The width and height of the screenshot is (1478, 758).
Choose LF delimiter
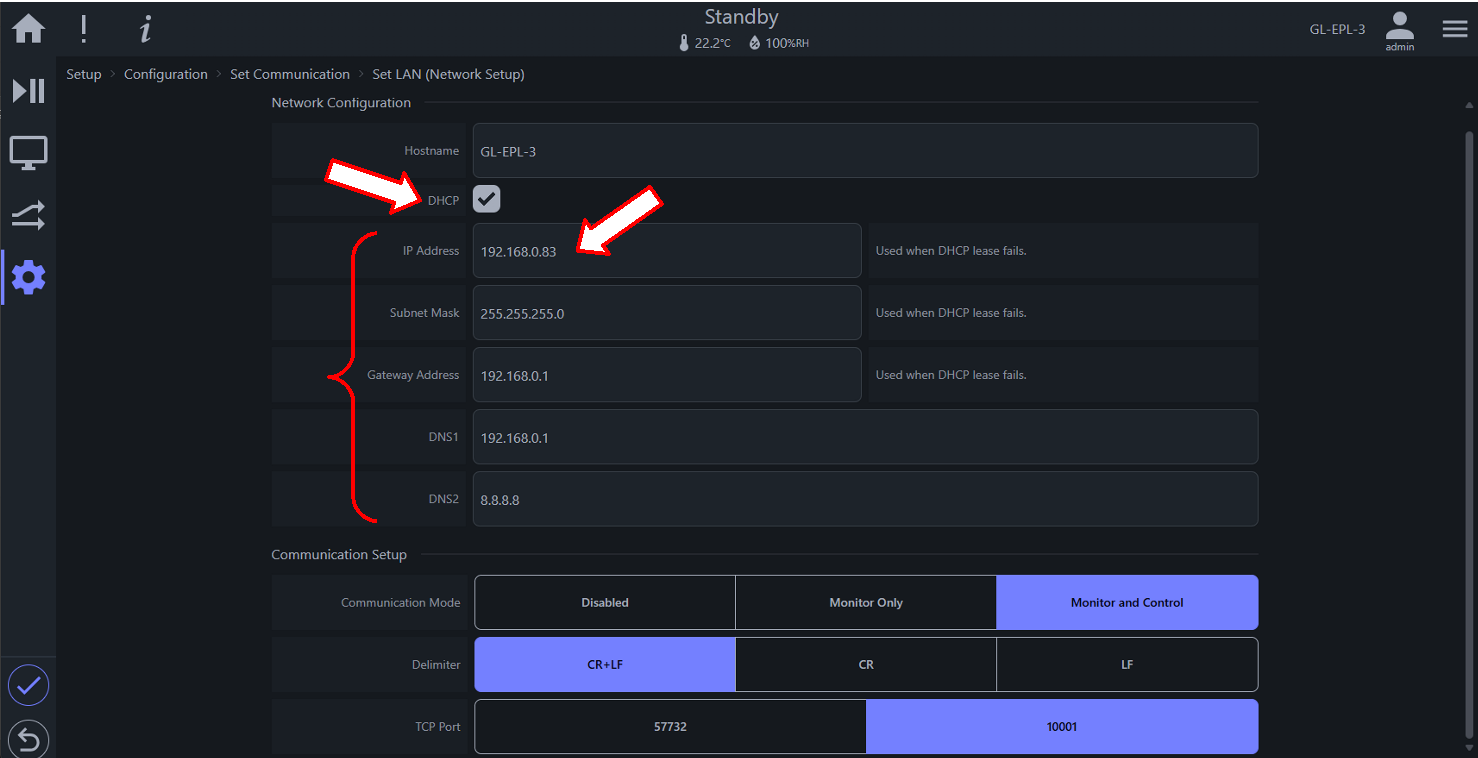1127,664
